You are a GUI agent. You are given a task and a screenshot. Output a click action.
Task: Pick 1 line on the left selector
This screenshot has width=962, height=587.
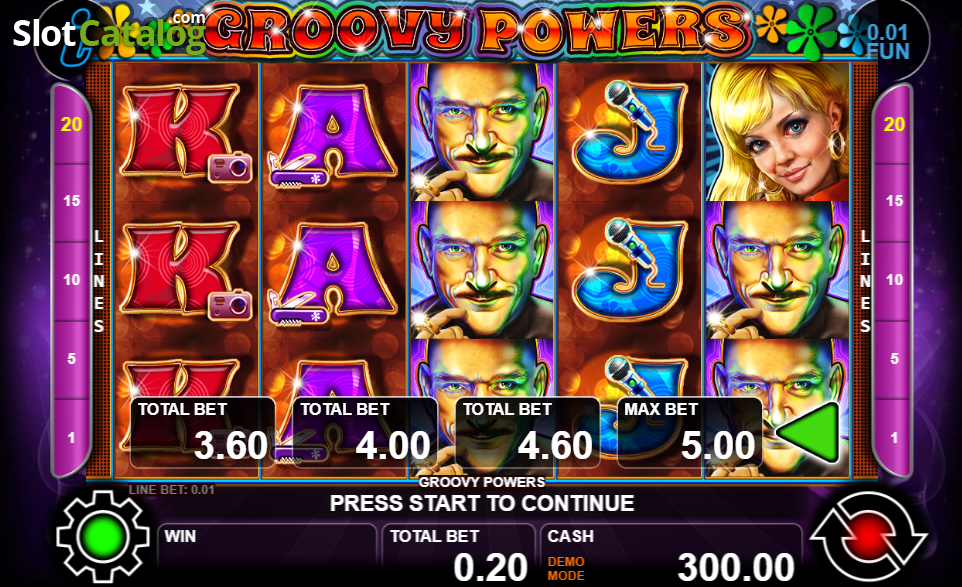[x=72, y=437]
